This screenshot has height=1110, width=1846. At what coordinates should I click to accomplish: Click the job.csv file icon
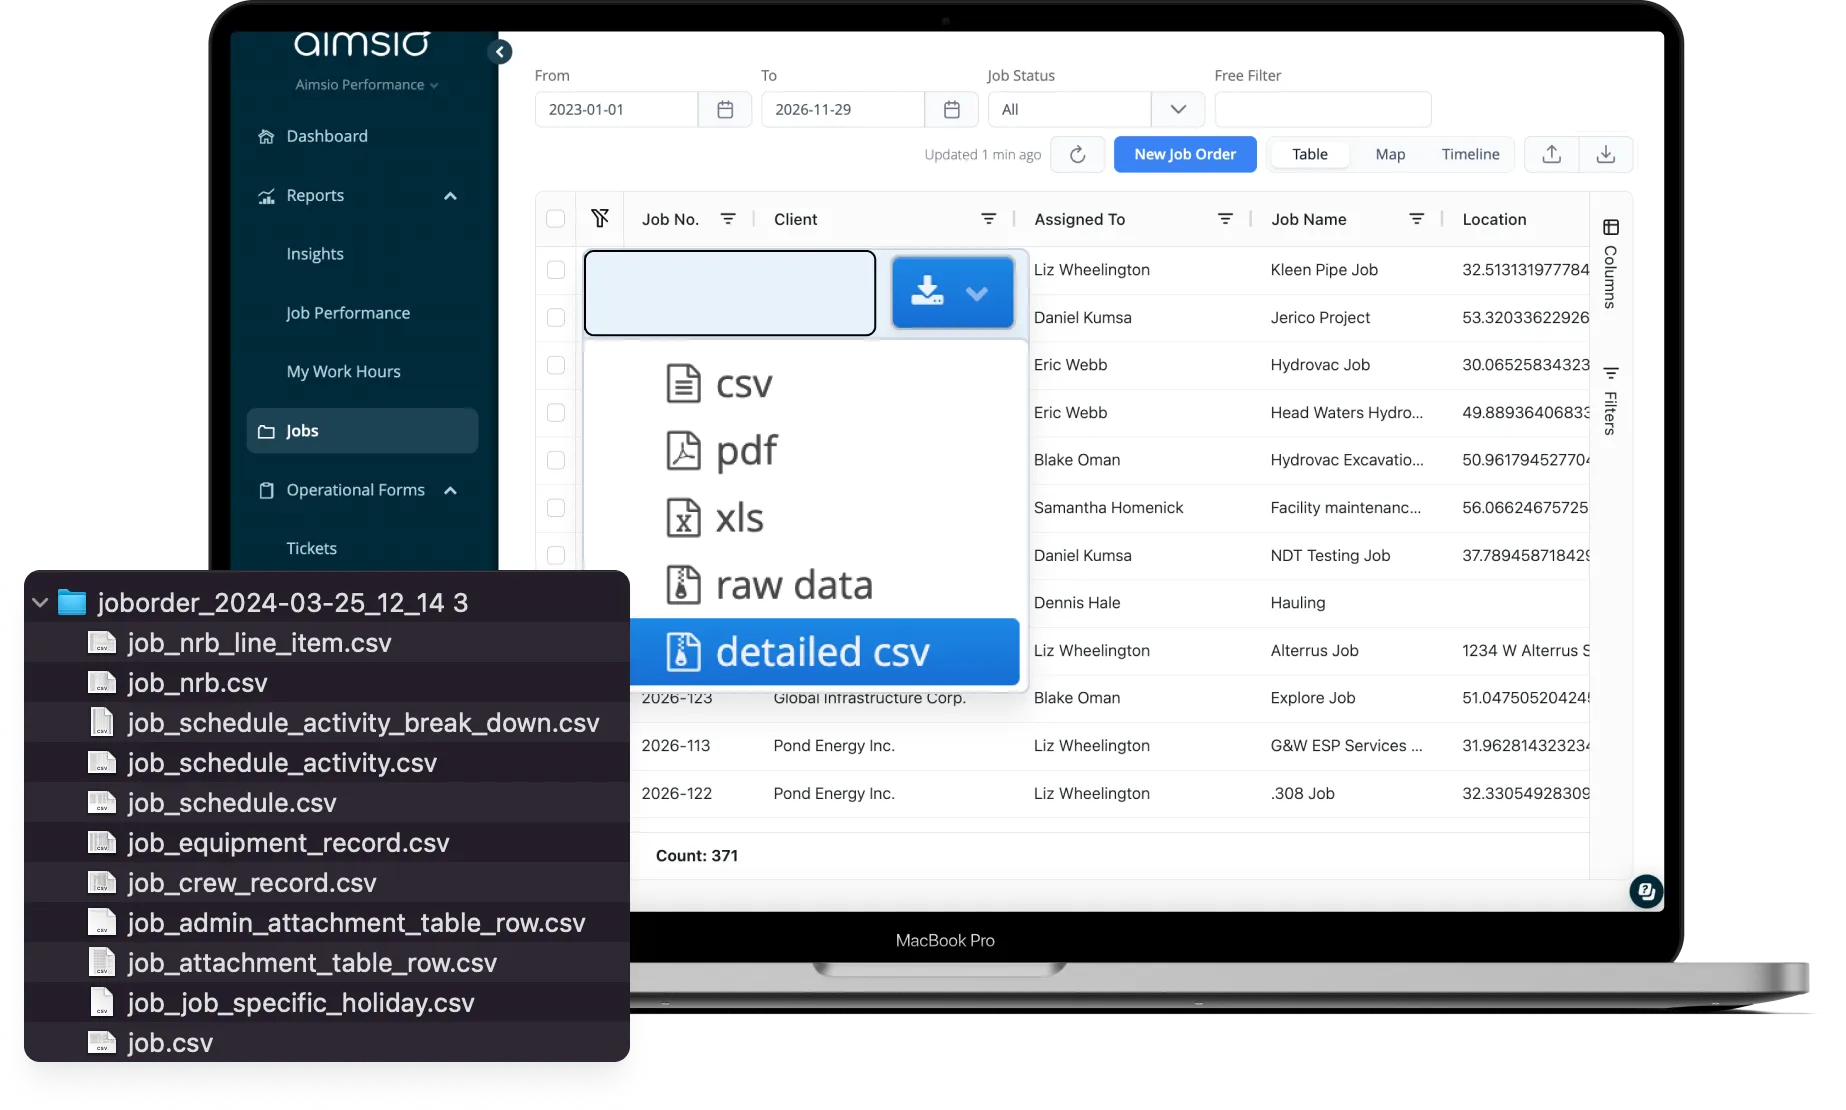pyautogui.click(x=102, y=1042)
